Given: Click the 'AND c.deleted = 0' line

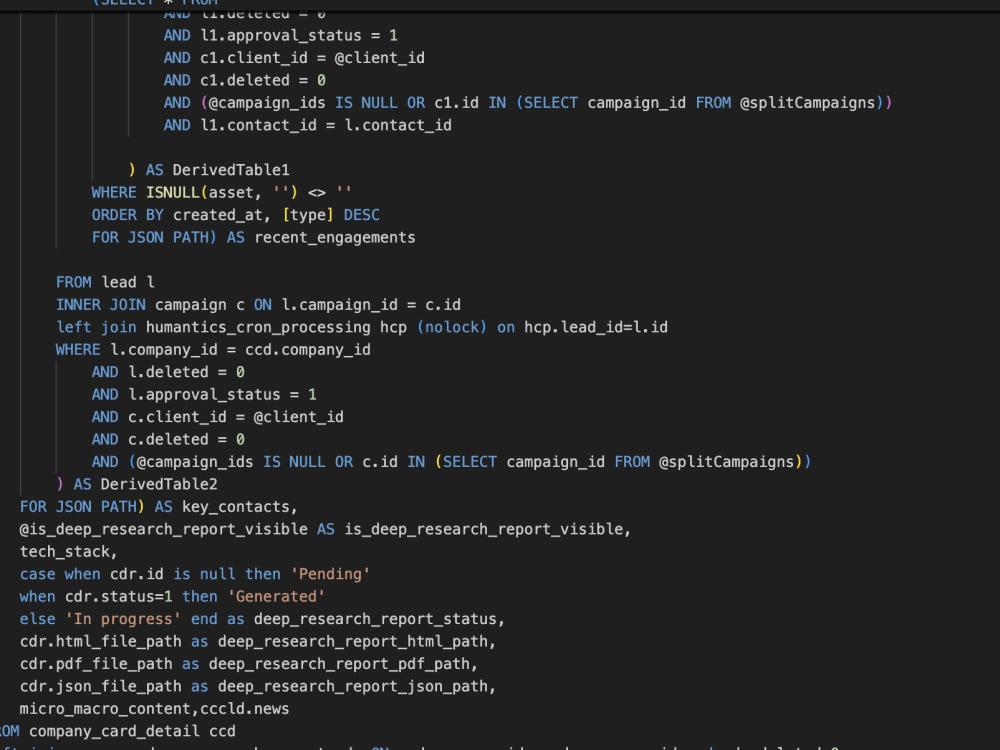Looking at the screenshot, I should click(x=168, y=439).
